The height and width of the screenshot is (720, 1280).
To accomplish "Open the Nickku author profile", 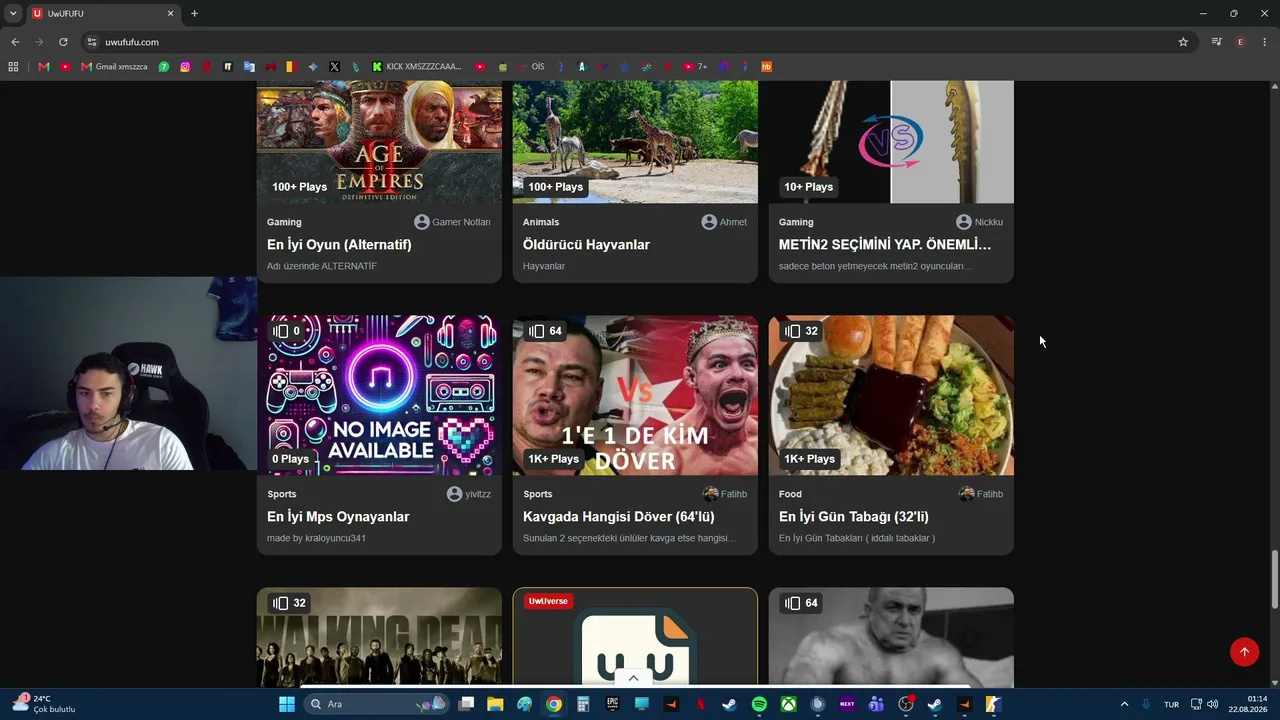I will click(x=980, y=222).
